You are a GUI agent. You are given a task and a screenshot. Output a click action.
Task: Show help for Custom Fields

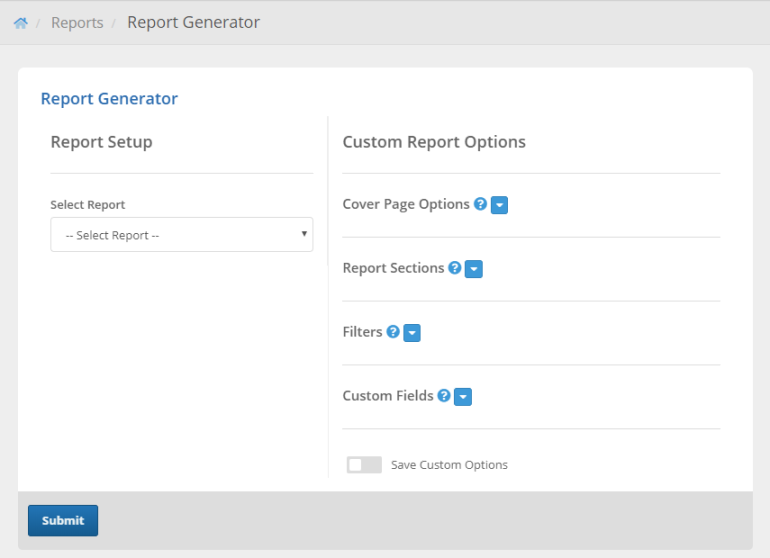pyautogui.click(x=444, y=395)
